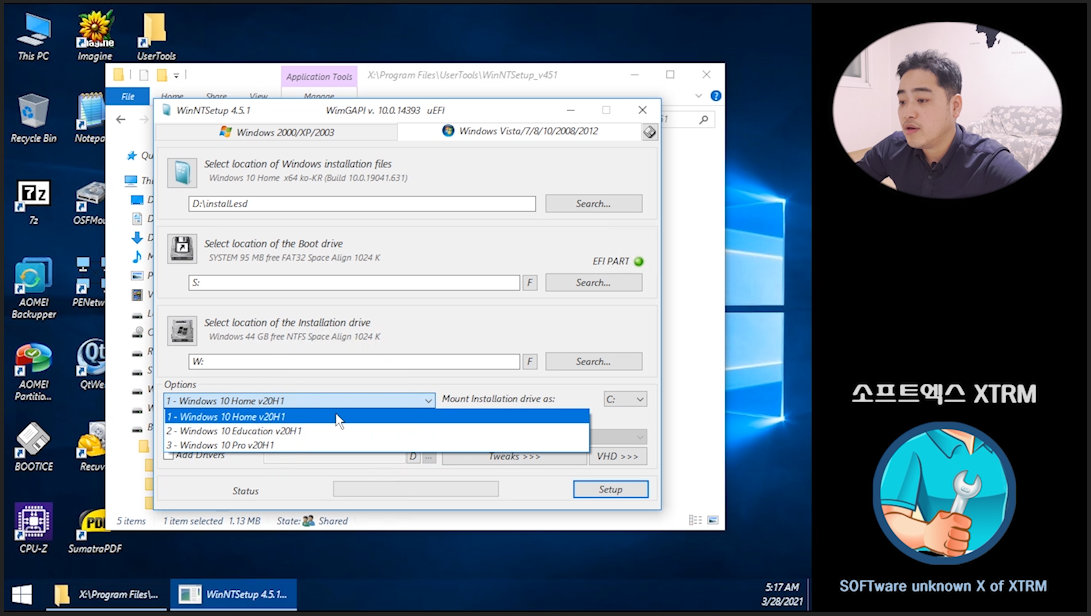Click the Status progress bar
Image resolution: width=1091 pixels, height=616 pixels.
[415, 489]
